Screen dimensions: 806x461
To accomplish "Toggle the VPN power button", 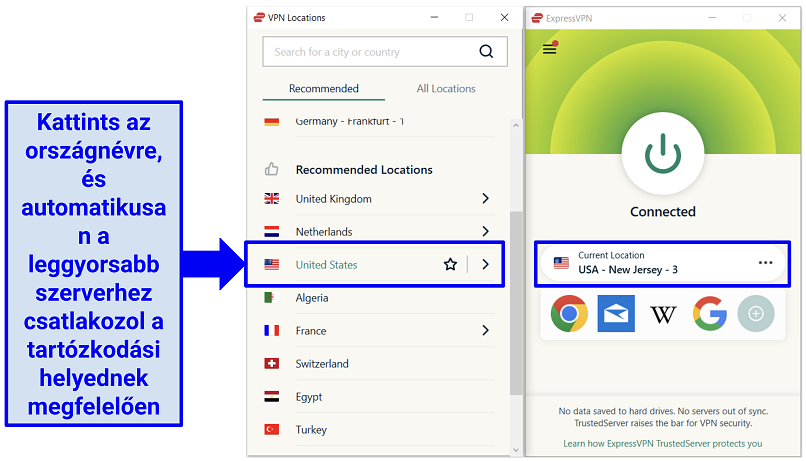I will click(x=663, y=153).
